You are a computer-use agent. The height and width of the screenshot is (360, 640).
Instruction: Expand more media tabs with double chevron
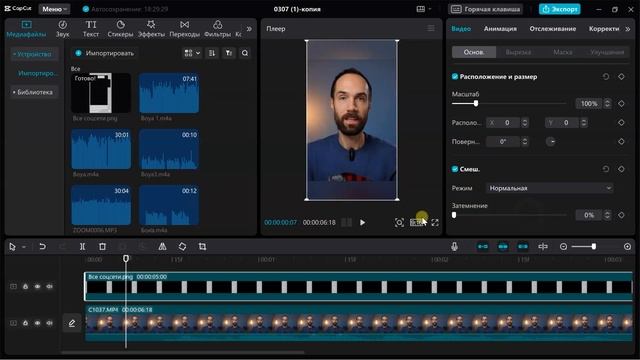249,29
